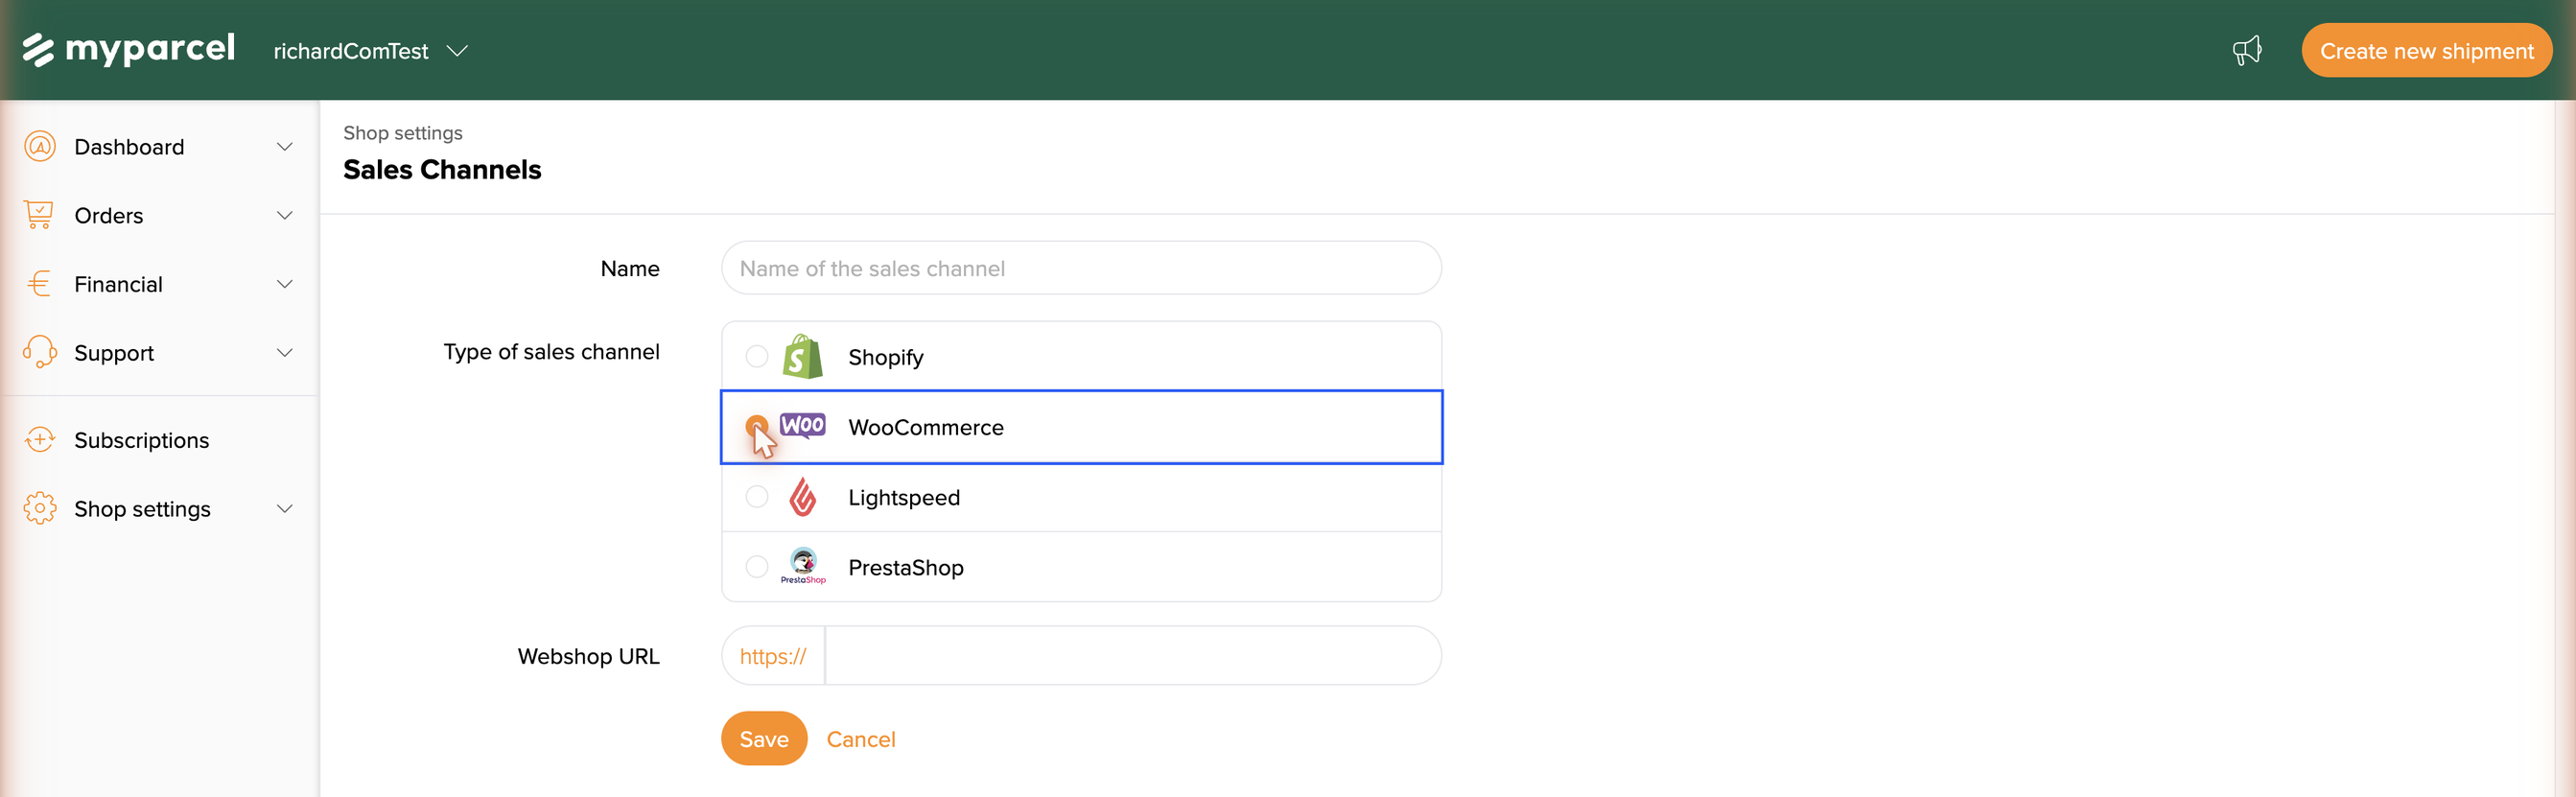Focus the Webshop URL input
Image resolution: width=2576 pixels, height=797 pixels.
1133,655
